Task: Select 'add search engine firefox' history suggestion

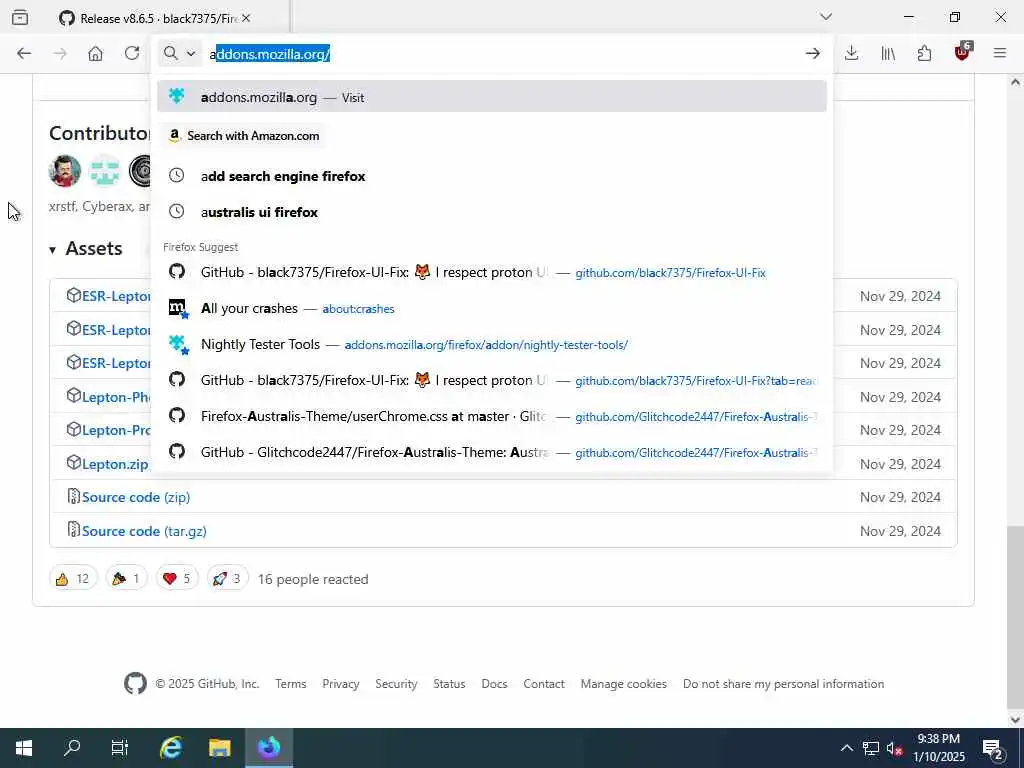Action: tap(492, 176)
